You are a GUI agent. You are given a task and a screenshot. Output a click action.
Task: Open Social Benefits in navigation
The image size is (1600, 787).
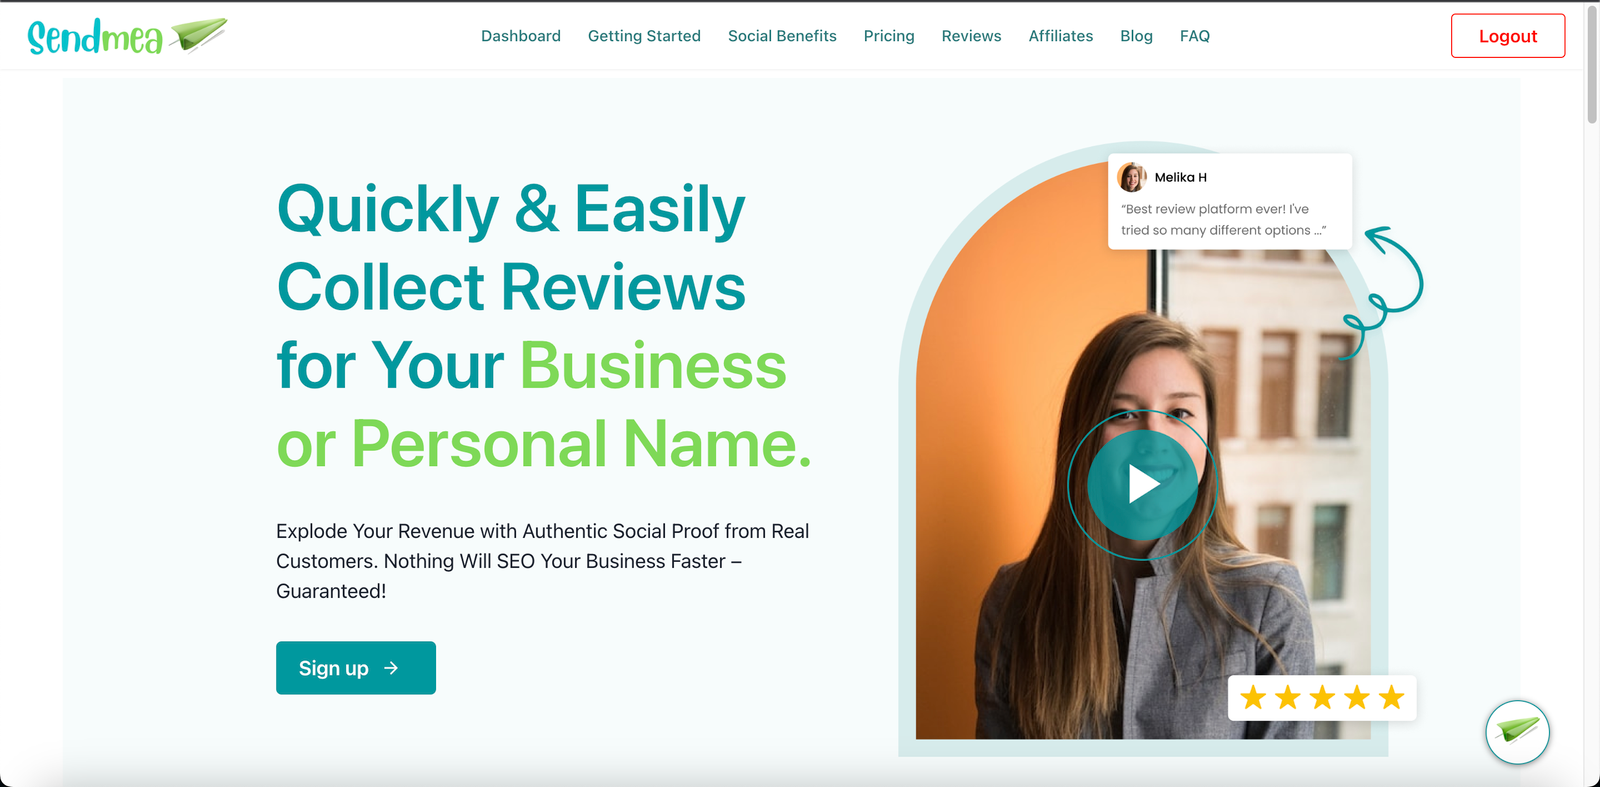tap(782, 36)
